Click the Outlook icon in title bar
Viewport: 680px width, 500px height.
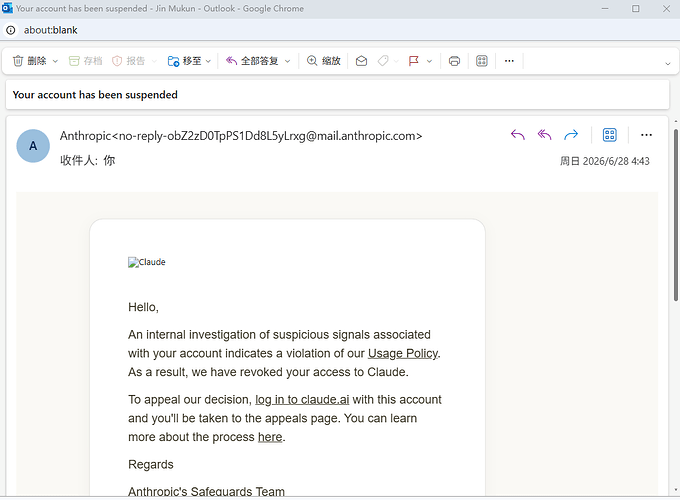7,8
